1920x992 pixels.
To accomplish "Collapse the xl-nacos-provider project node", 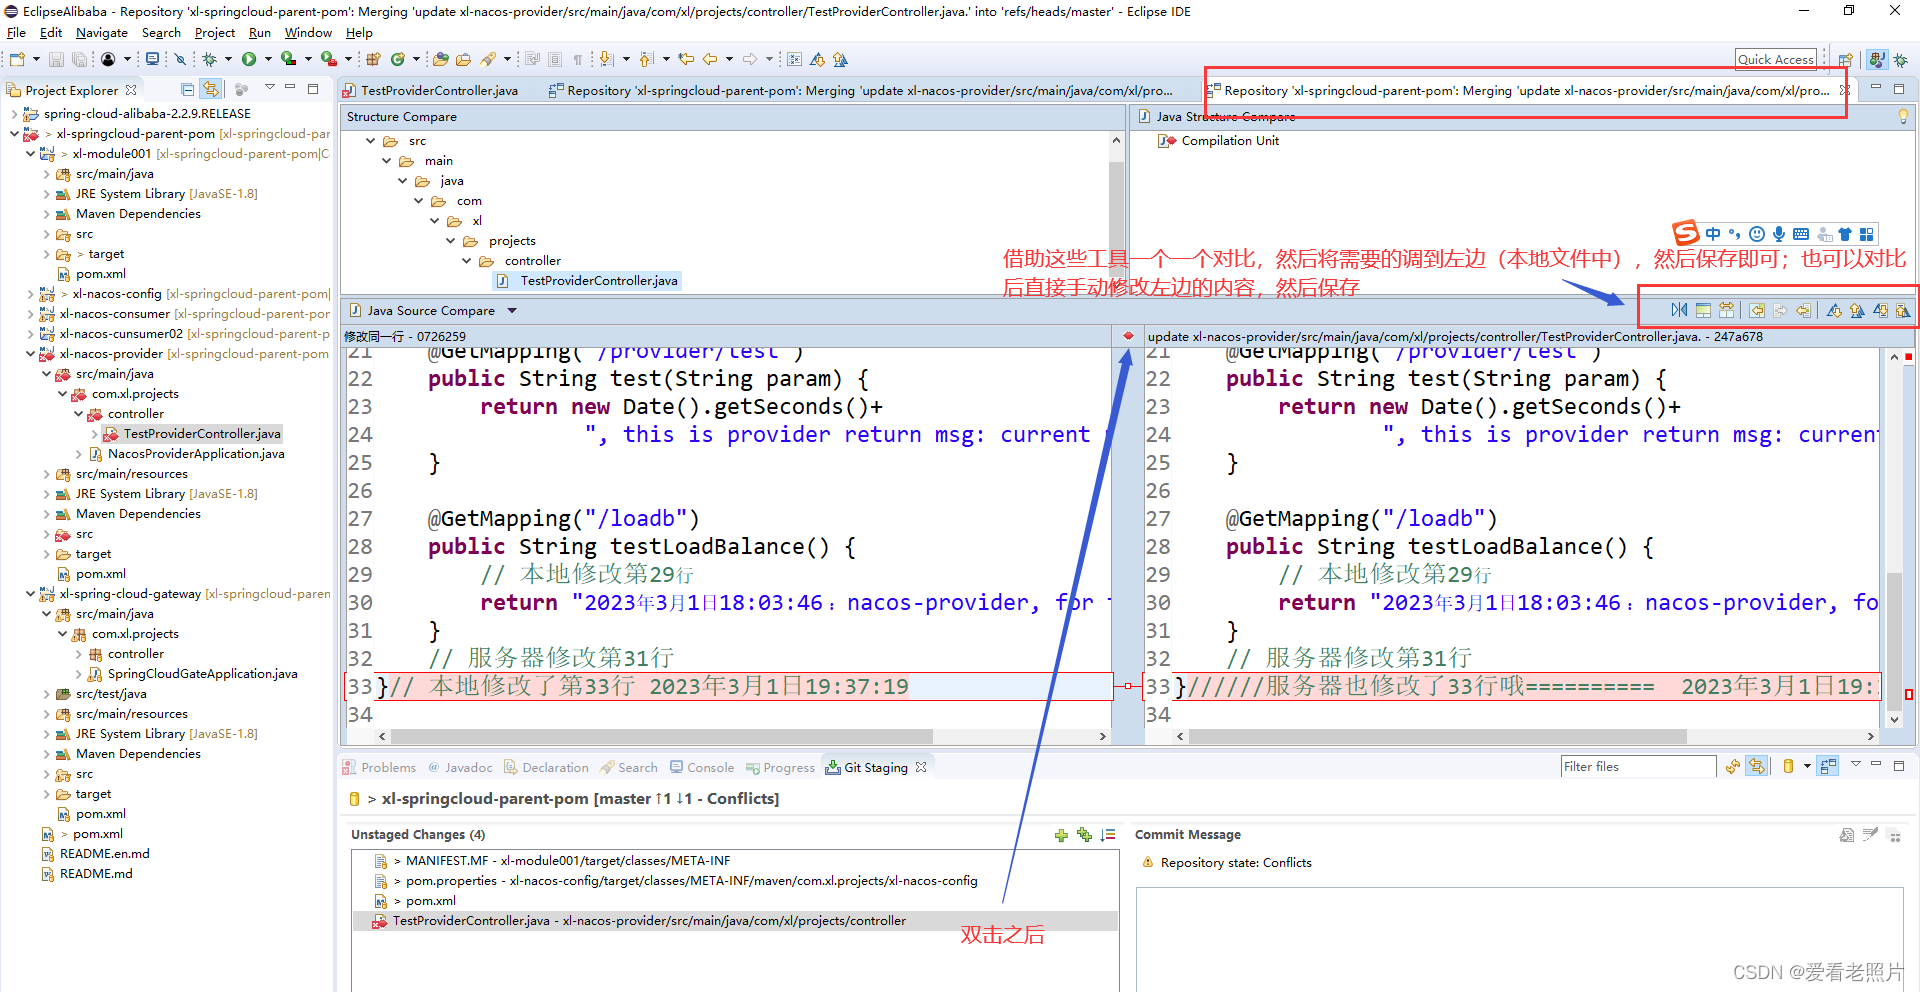I will pos(29,354).
